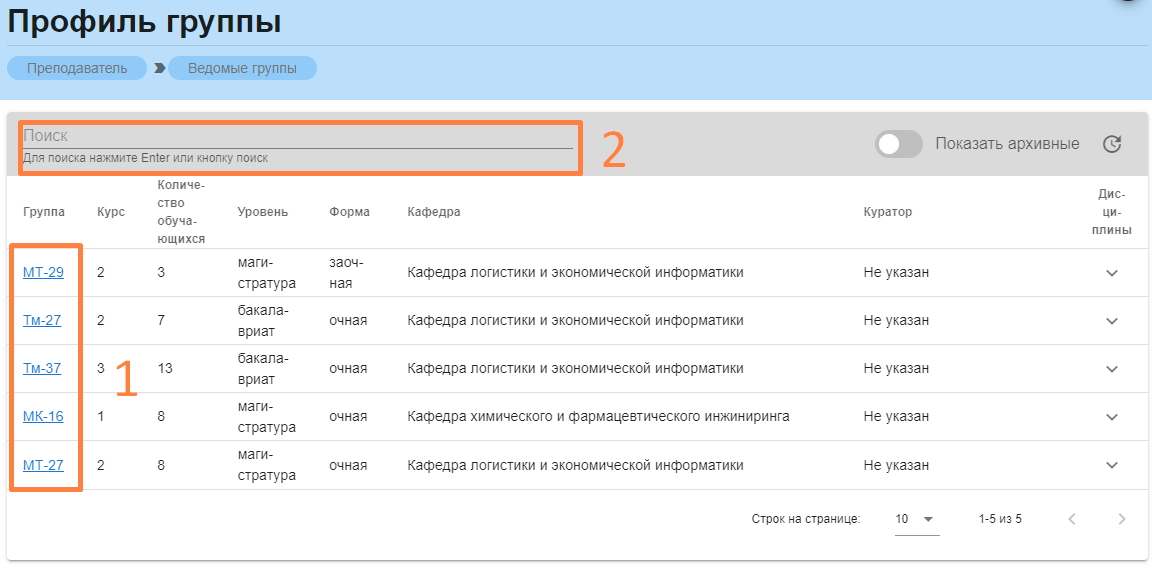
Task: Click the 'Кафедра' column header
Action: 433,212
